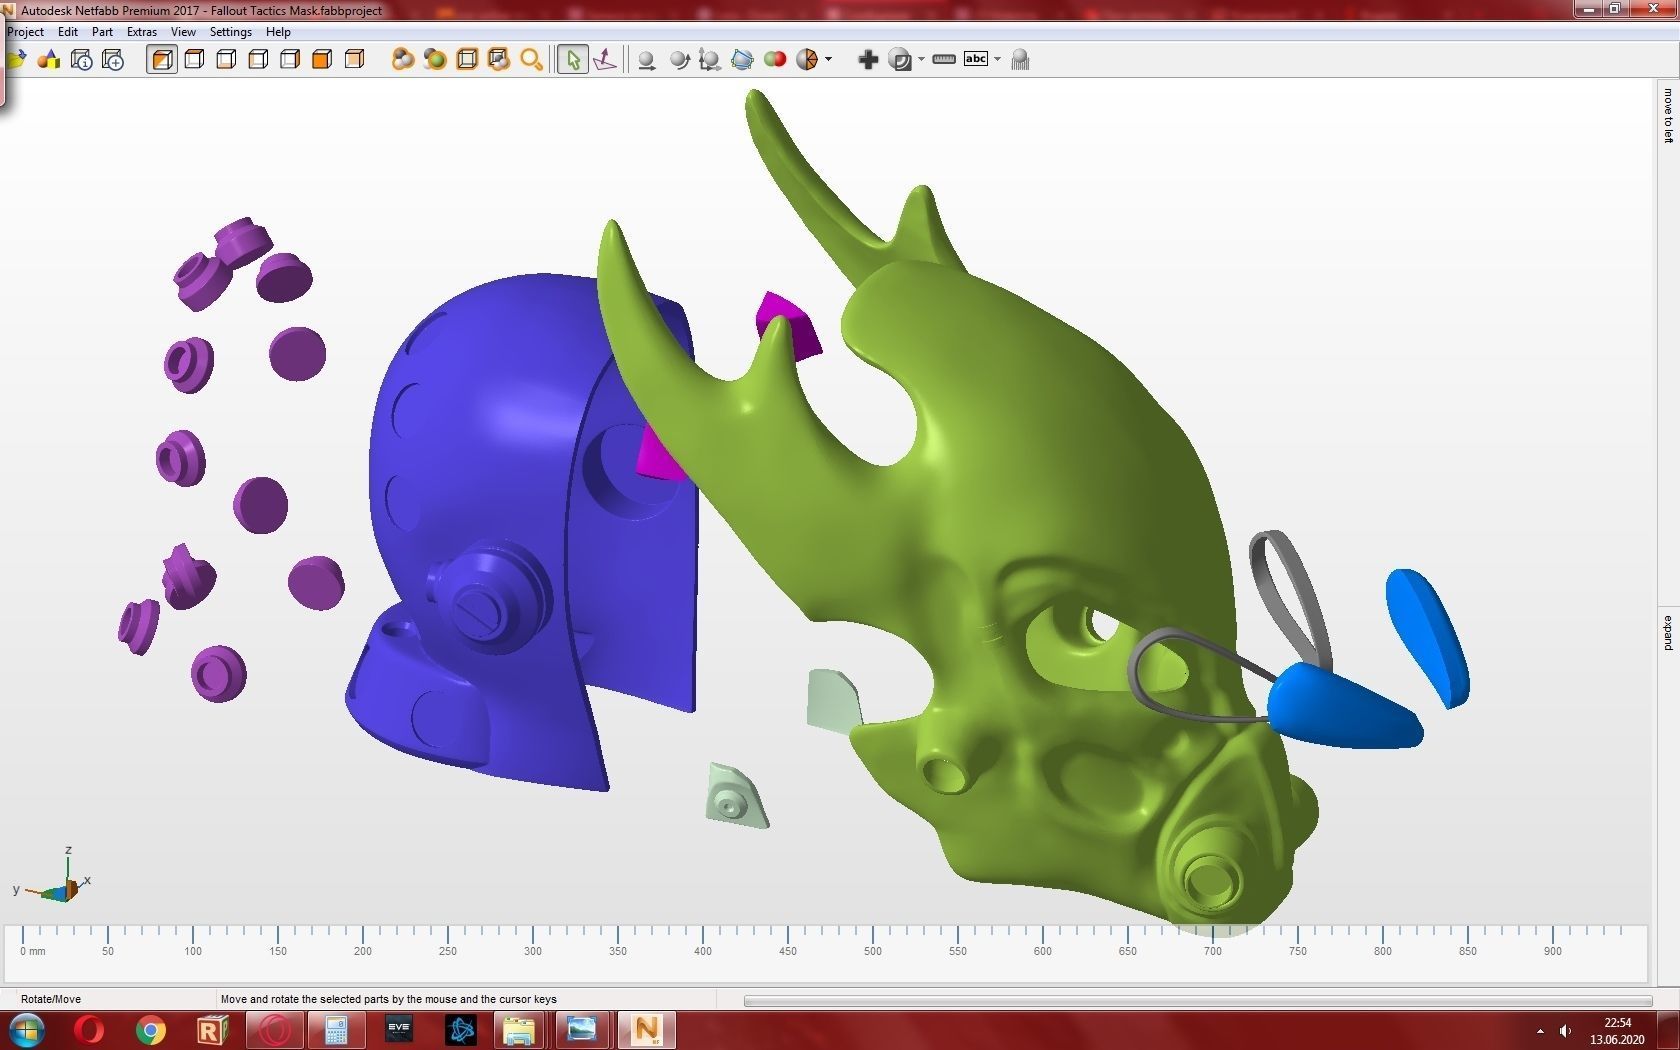This screenshot has height=1050, width=1680.
Task: Click the 'move to left' side button
Action: 1667,116
